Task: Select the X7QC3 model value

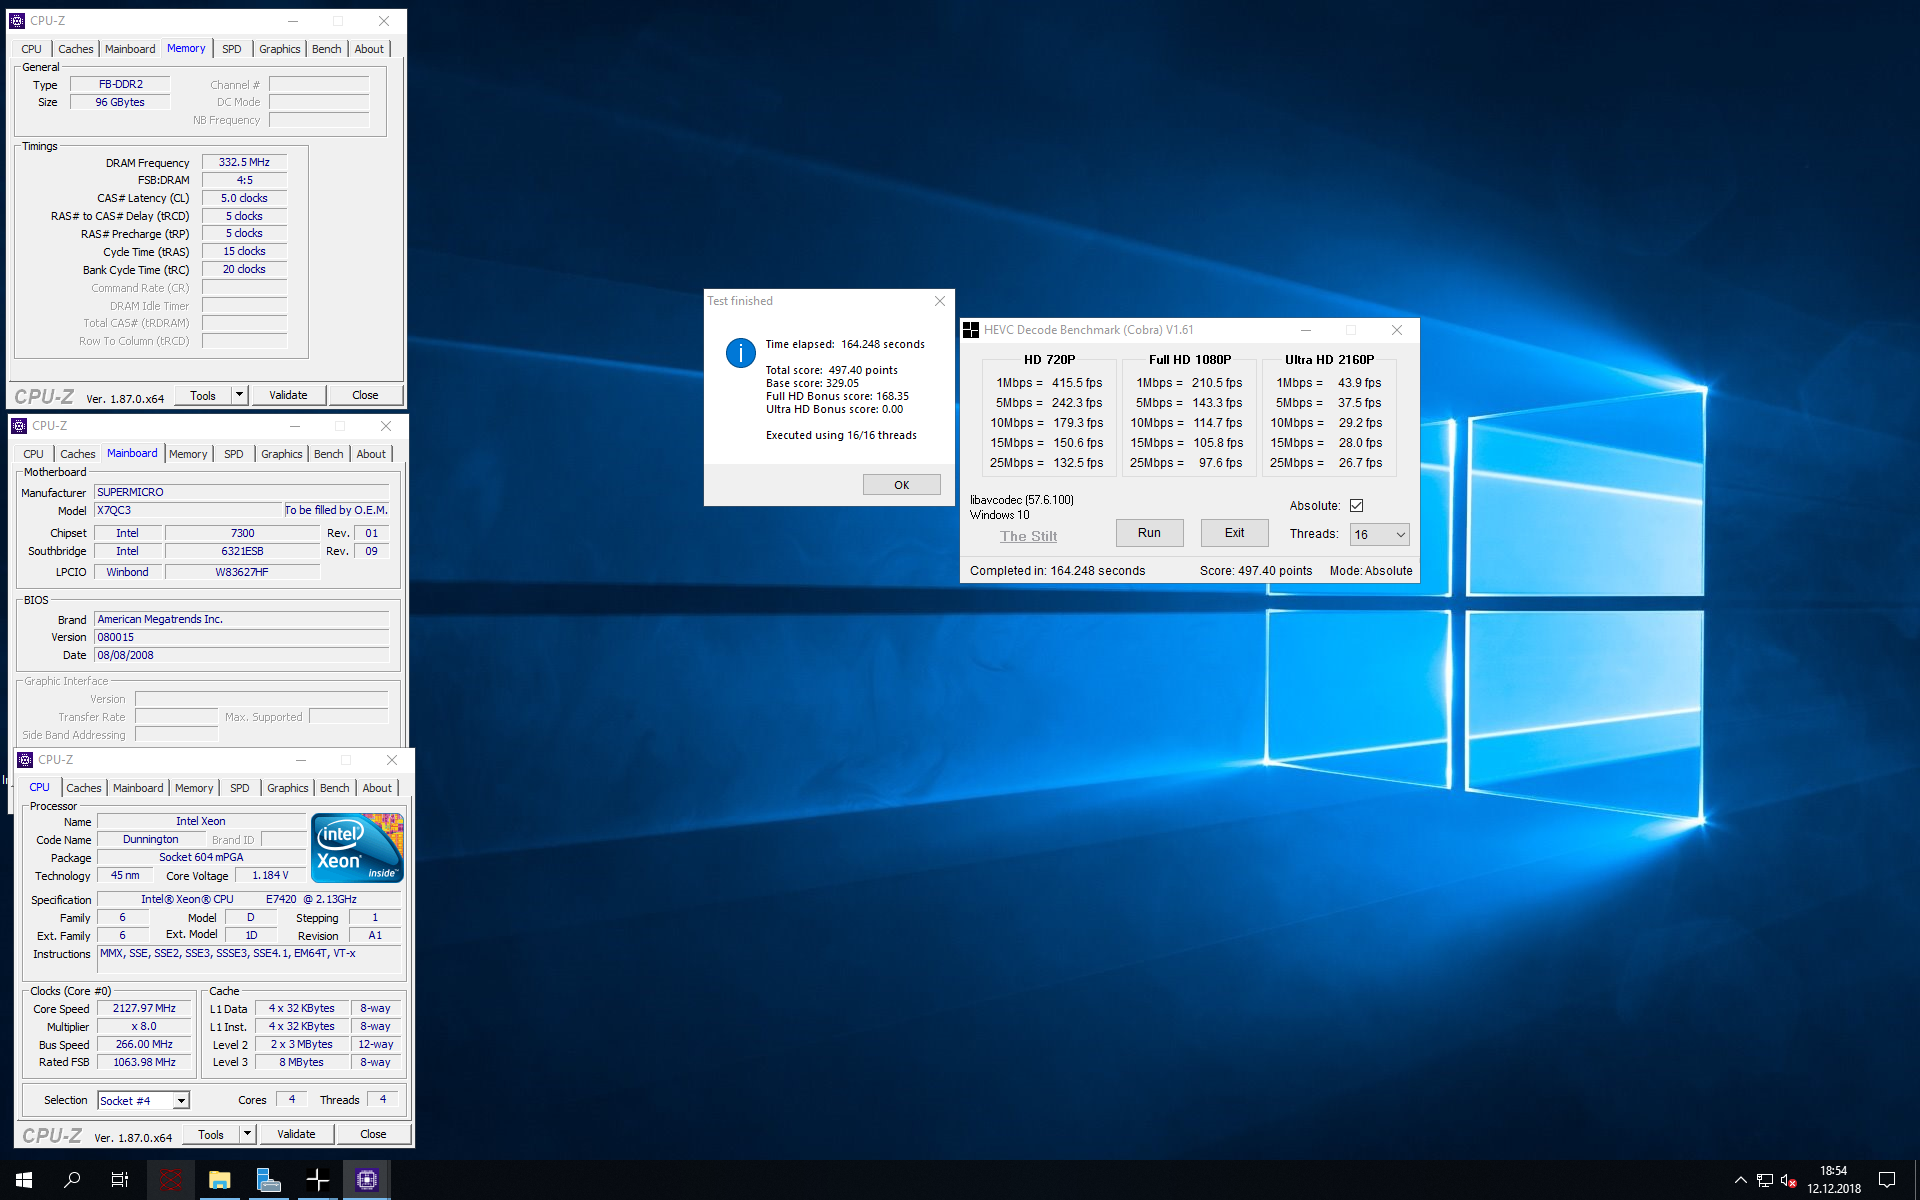Action: point(188,510)
